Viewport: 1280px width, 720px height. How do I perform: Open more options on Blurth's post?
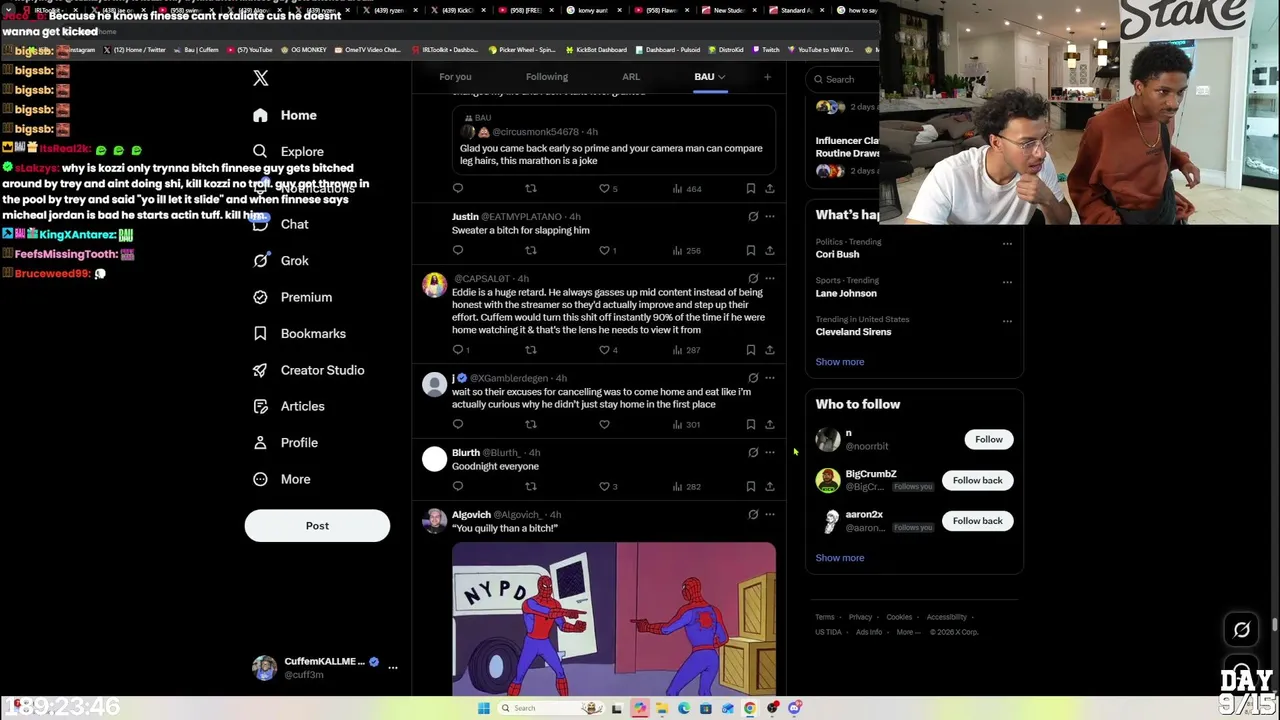[x=770, y=453]
